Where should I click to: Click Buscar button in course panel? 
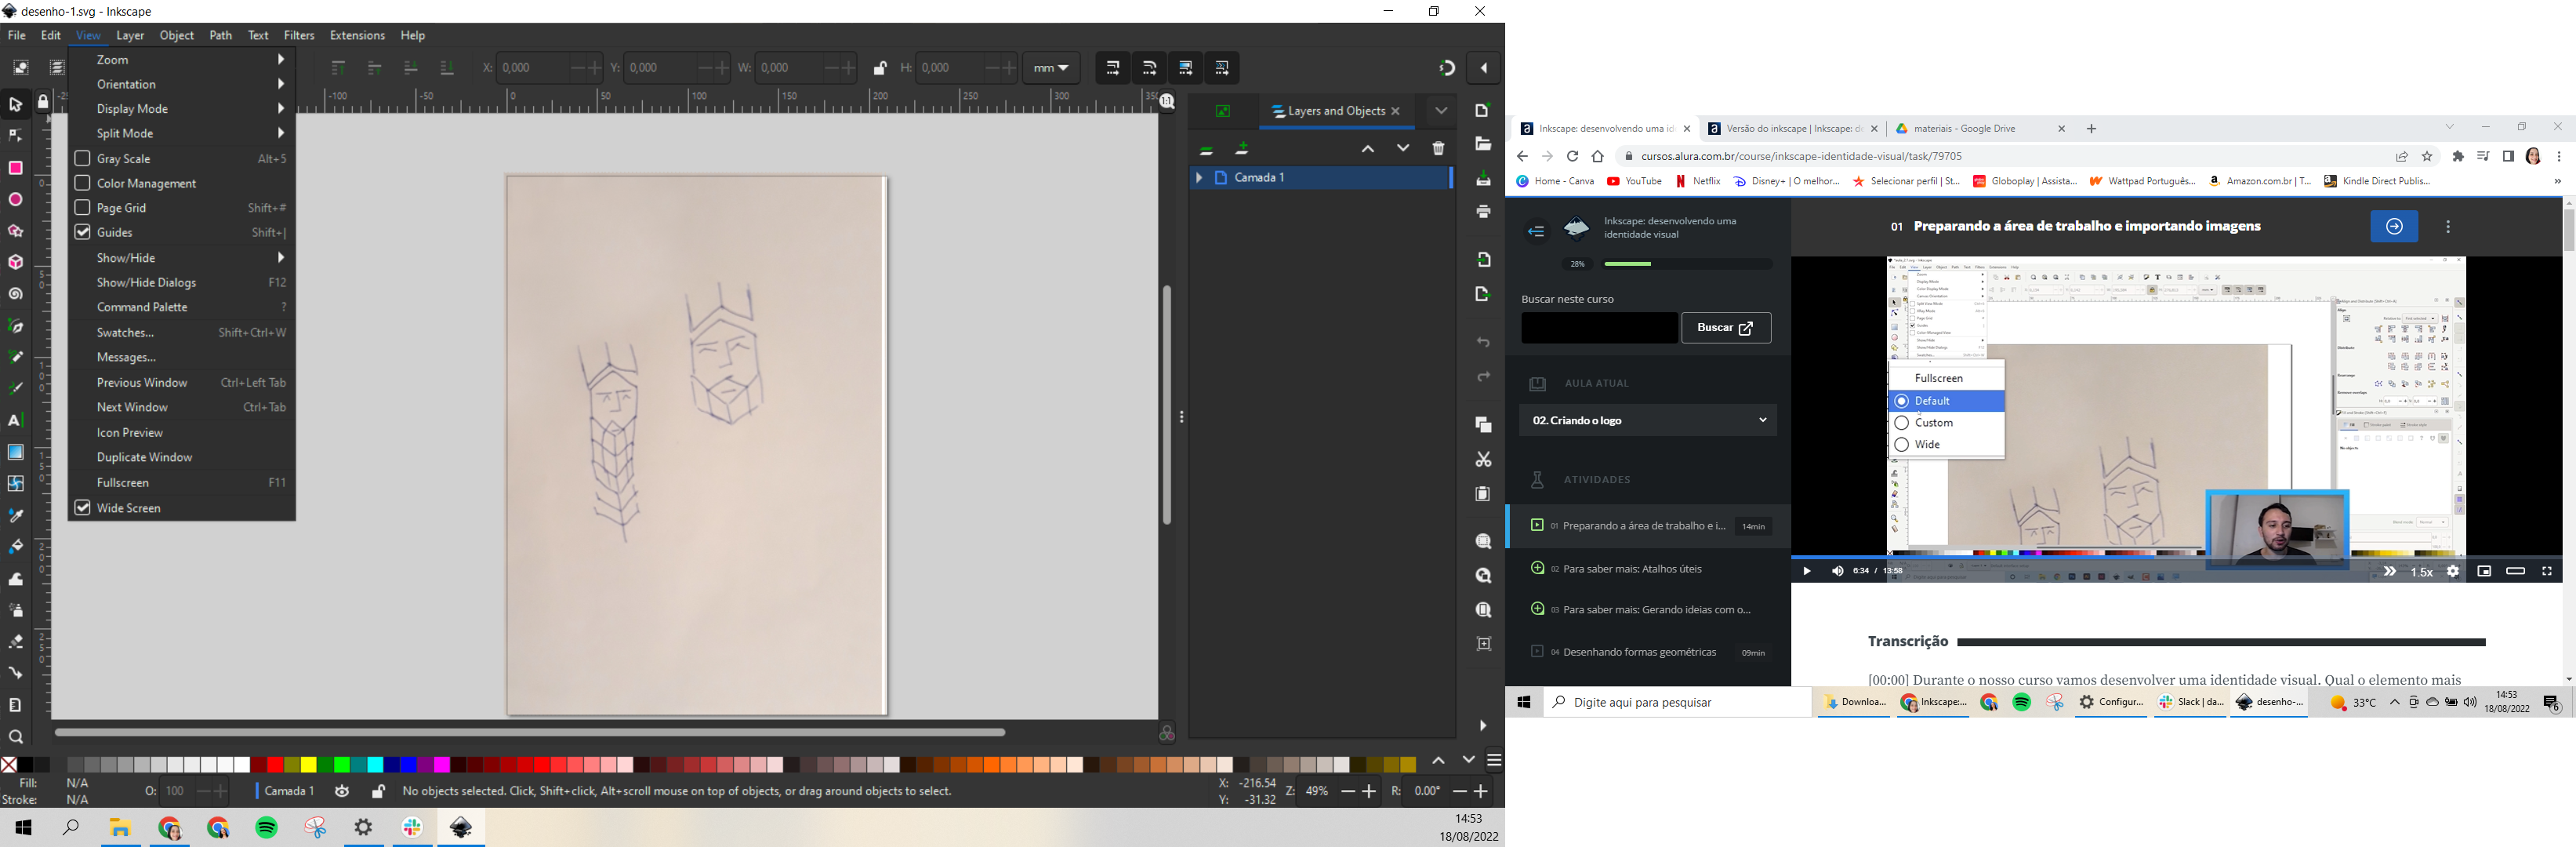[x=1725, y=327]
